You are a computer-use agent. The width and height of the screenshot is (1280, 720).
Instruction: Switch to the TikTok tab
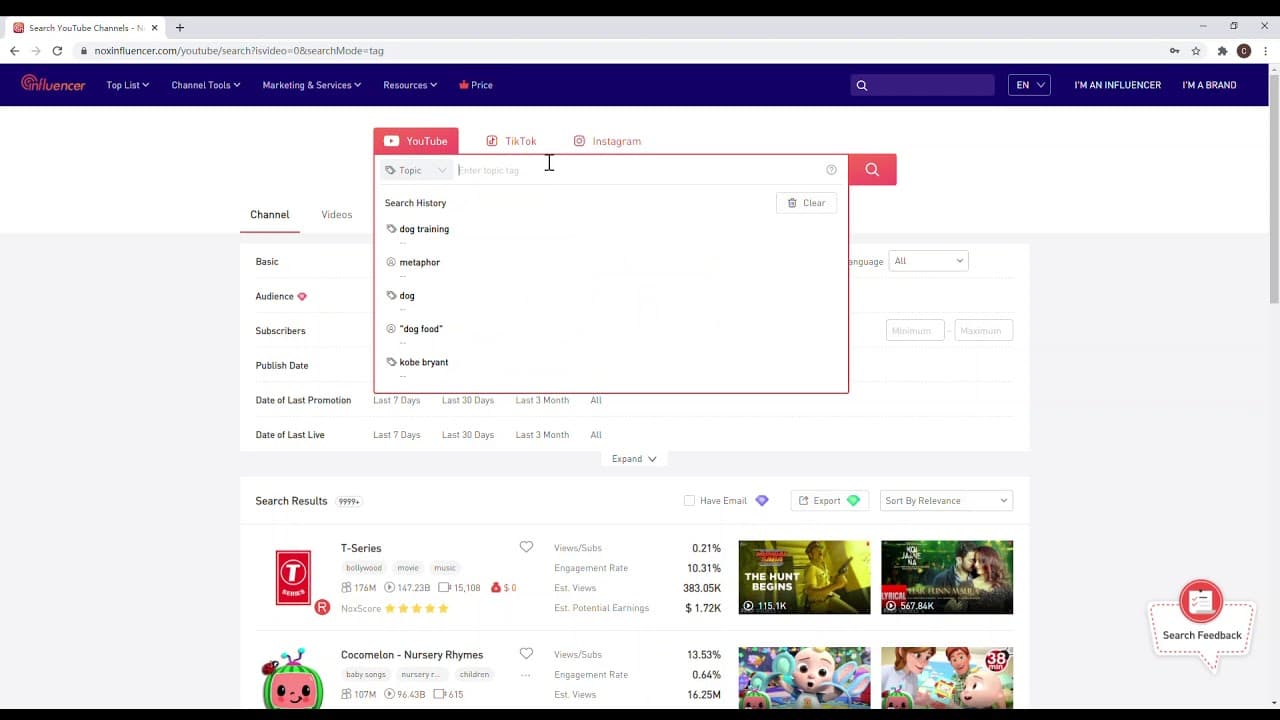coord(511,141)
